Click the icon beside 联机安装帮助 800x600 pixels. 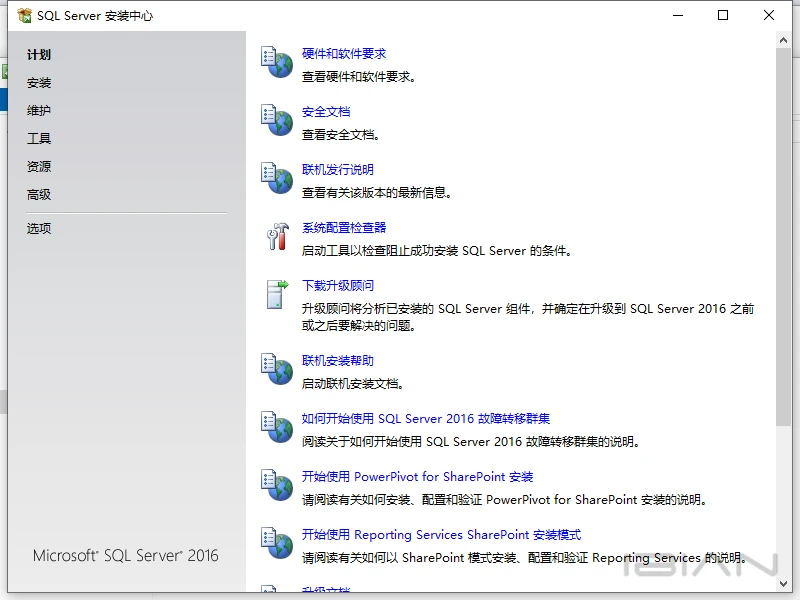coord(277,369)
